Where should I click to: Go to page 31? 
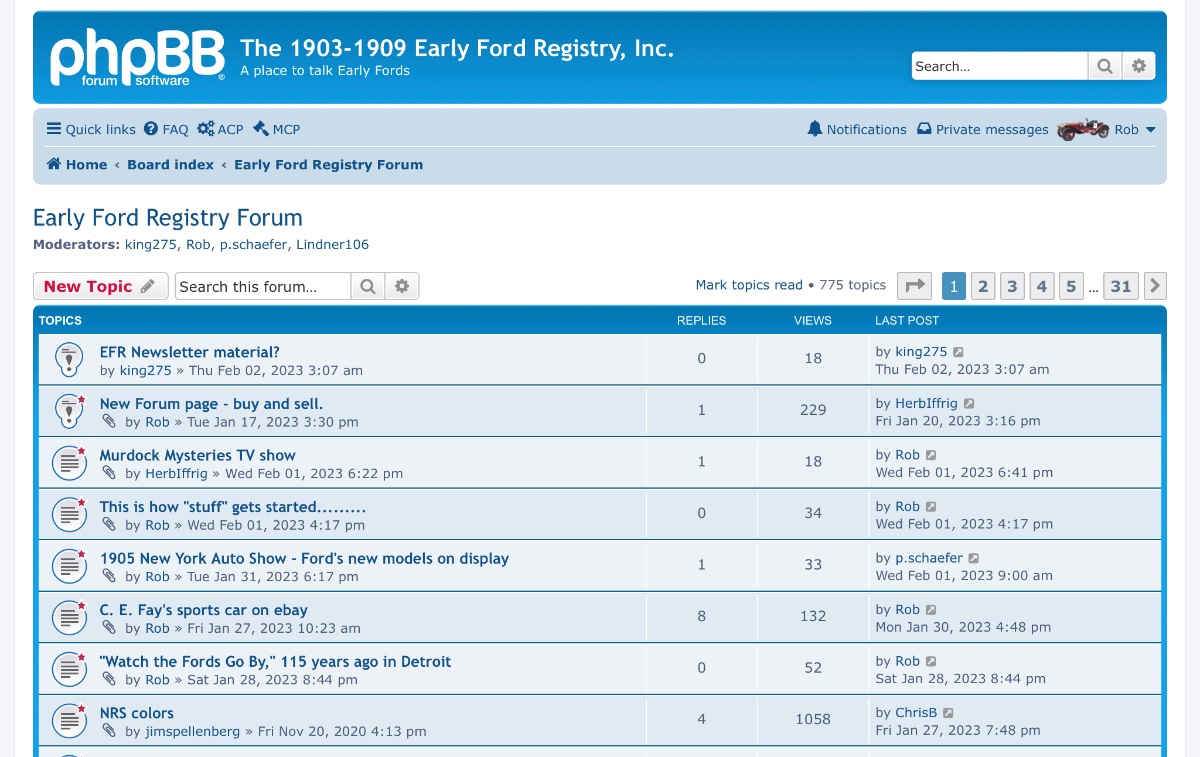(1121, 286)
